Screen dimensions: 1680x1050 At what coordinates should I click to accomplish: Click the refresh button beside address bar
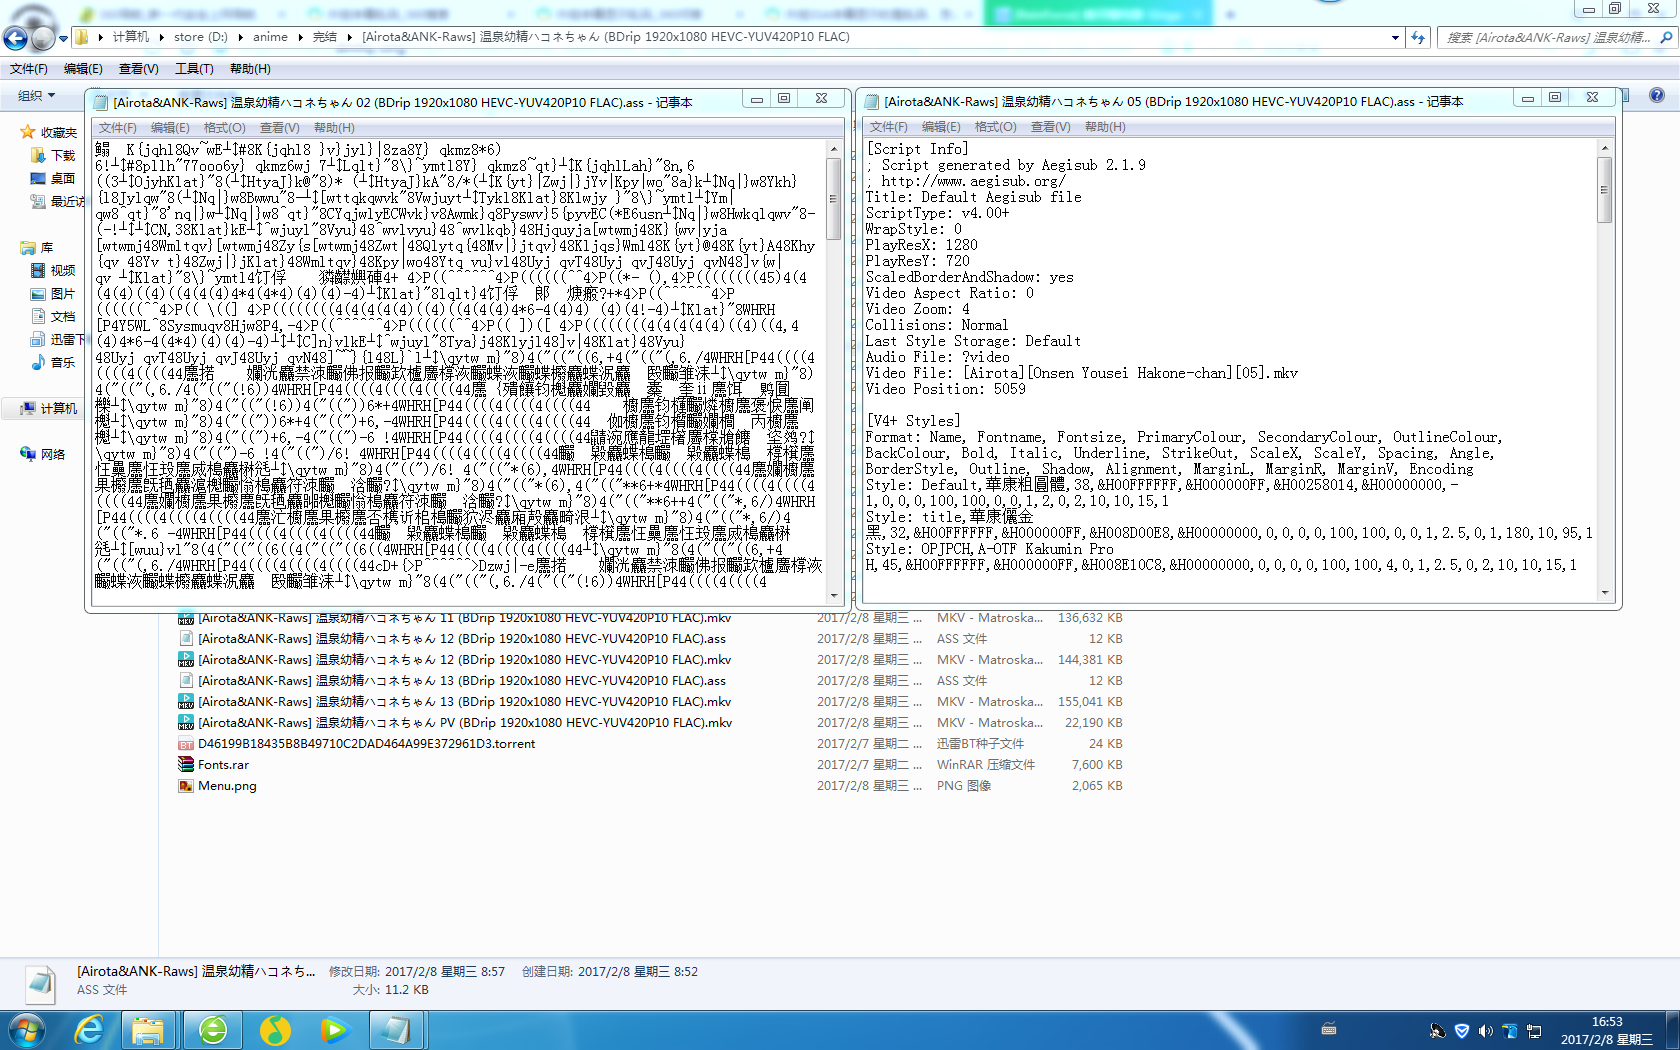1418,37
